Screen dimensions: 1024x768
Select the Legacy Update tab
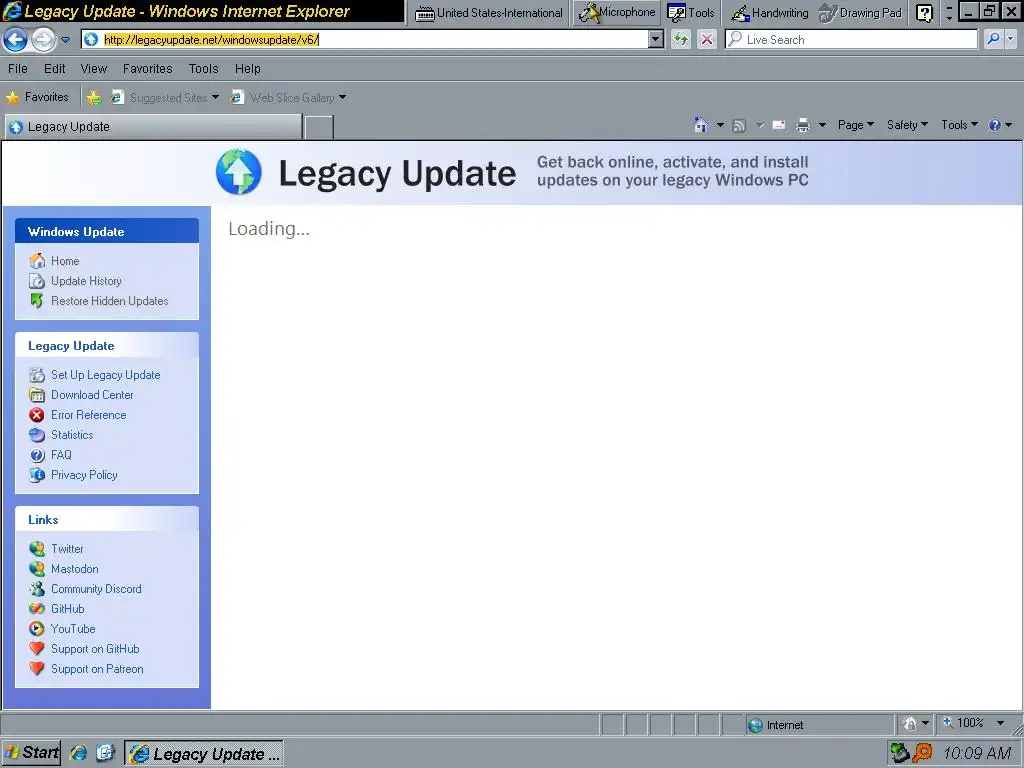(153, 127)
